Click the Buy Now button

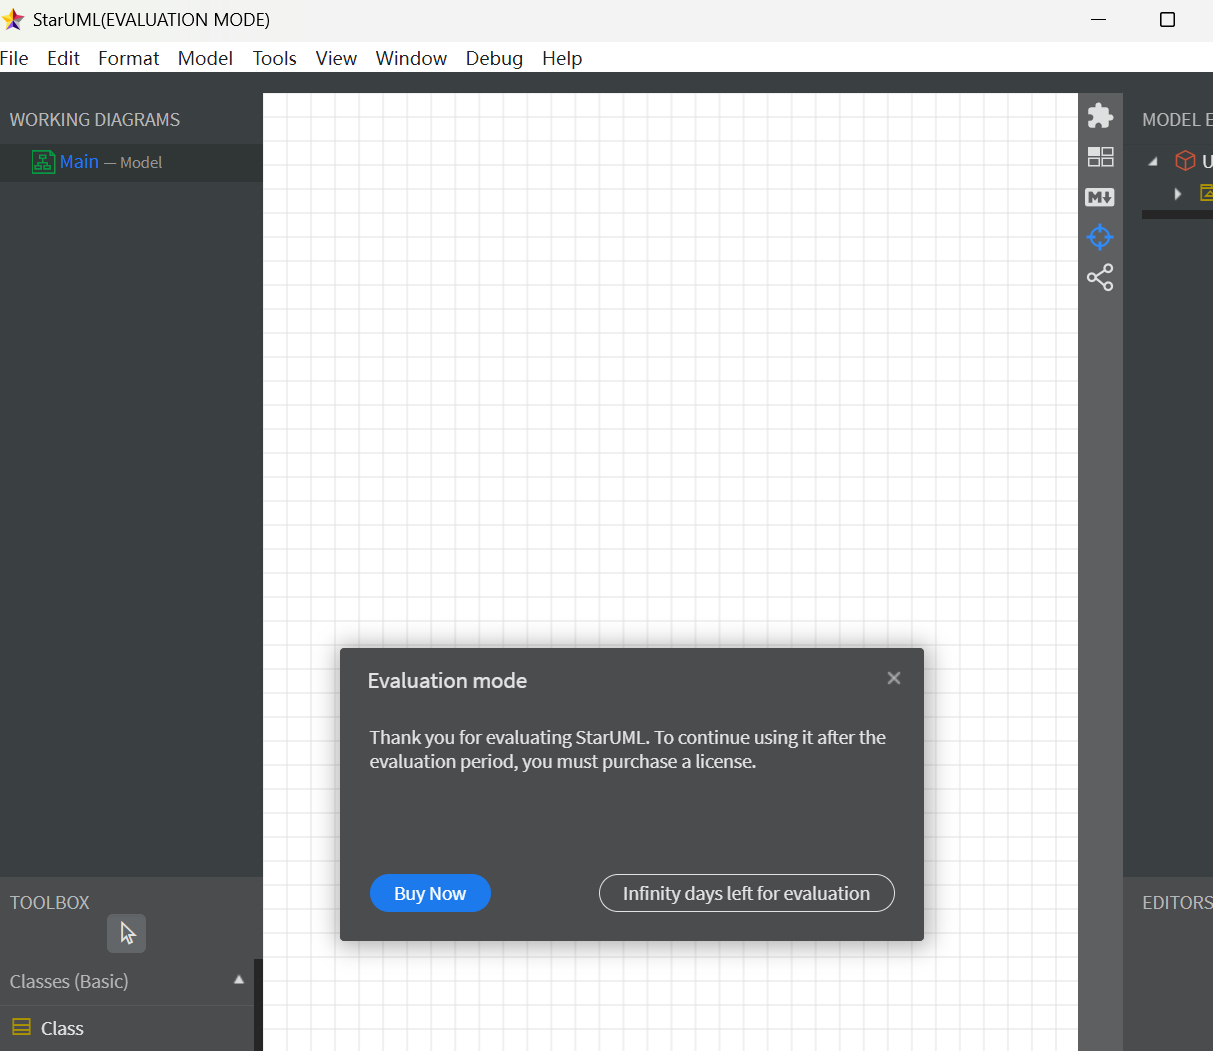[430, 893]
